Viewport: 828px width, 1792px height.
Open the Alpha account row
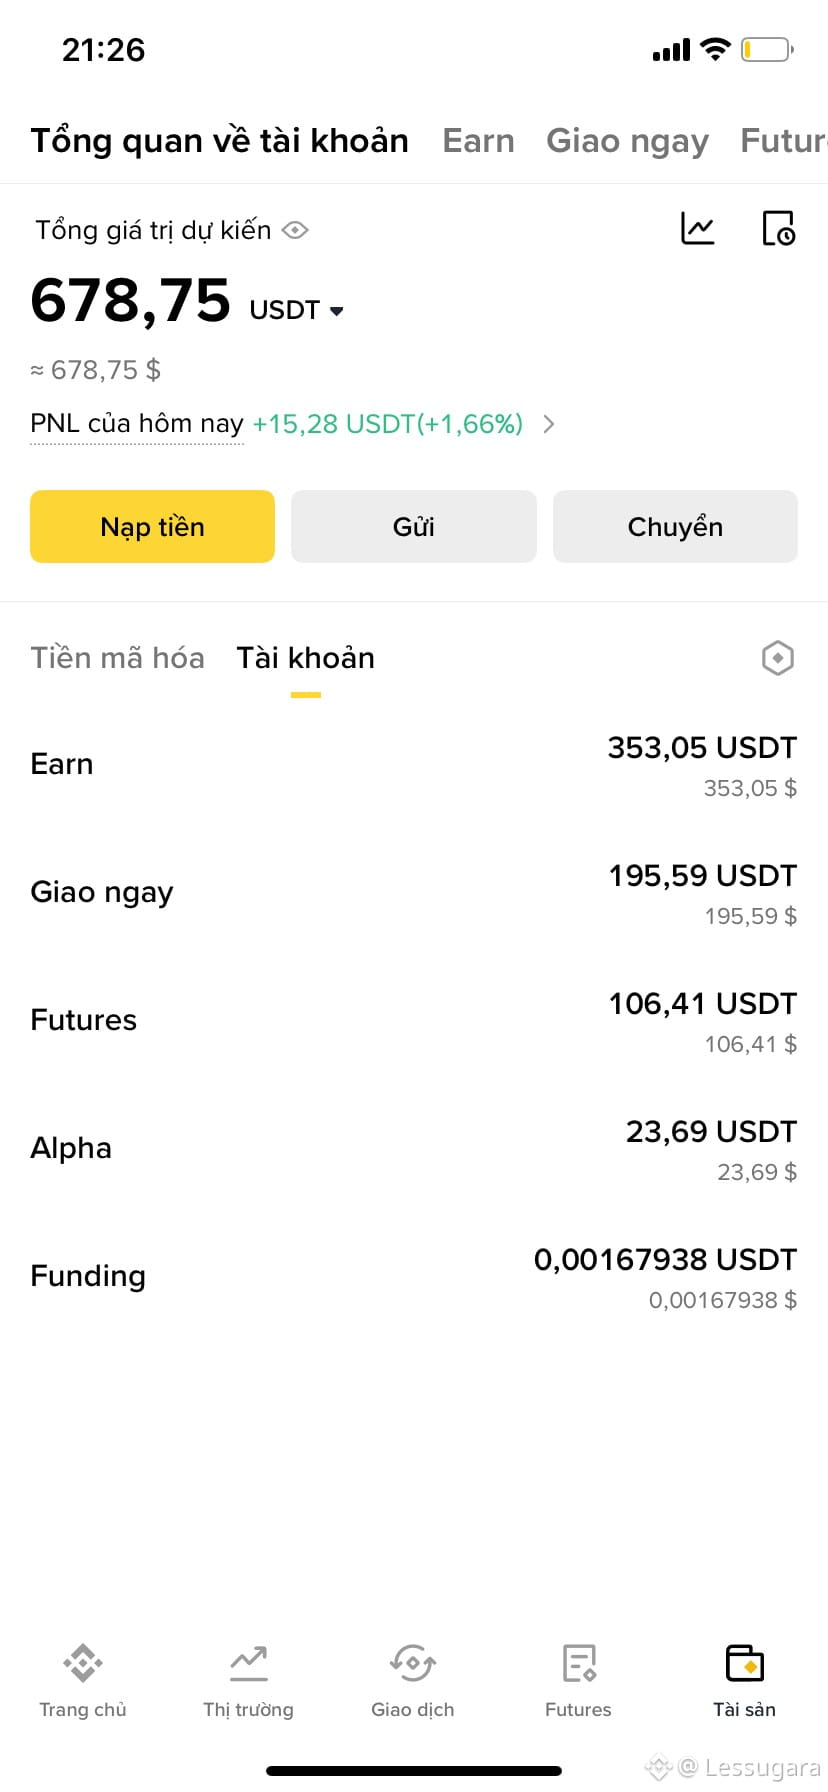414,1148
